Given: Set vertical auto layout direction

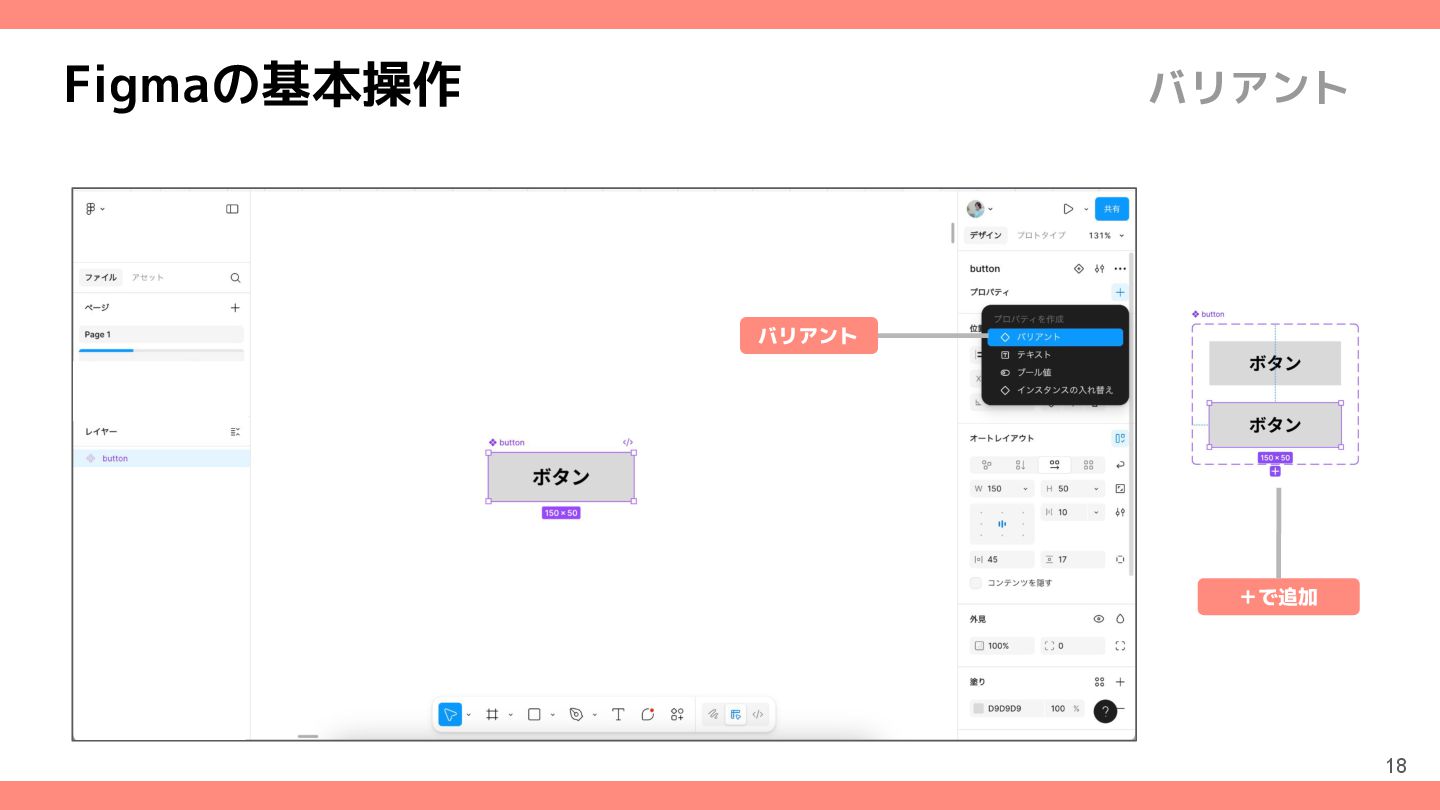Looking at the screenshot, I should click(x=1020, y=465).
